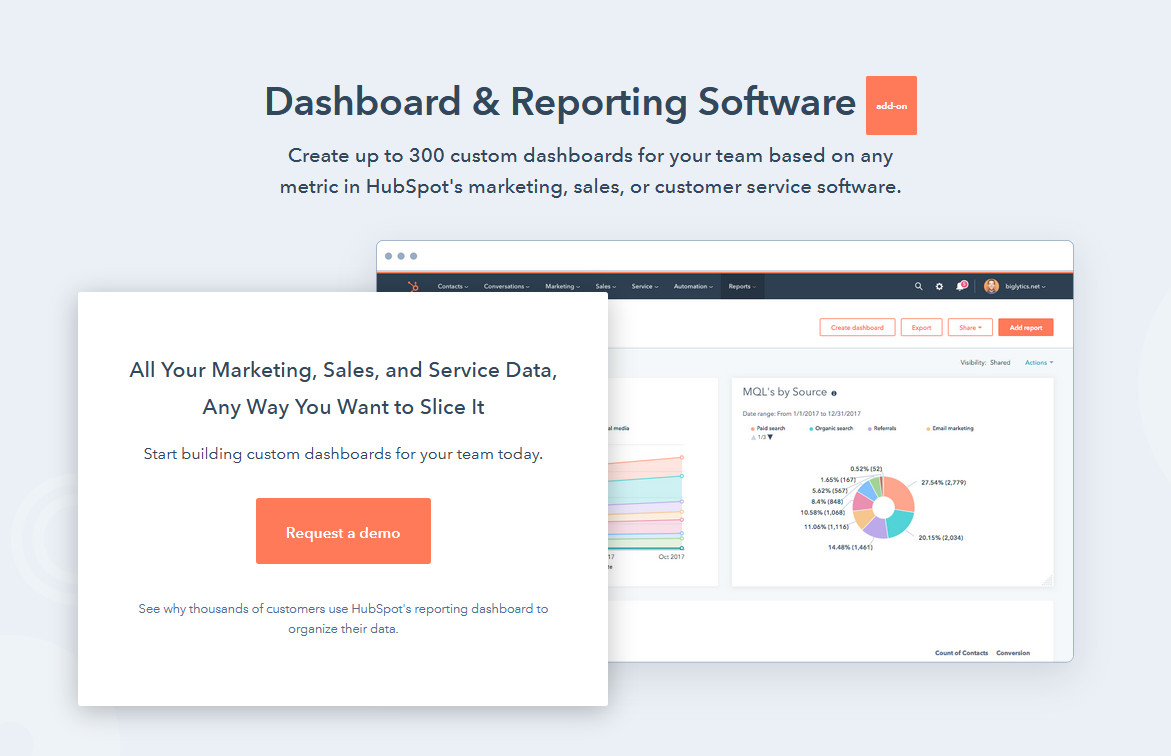This screenshot has height=756, width=1171.
Task: Expand the Share dropdown button
Action: [x=970, y=327]
